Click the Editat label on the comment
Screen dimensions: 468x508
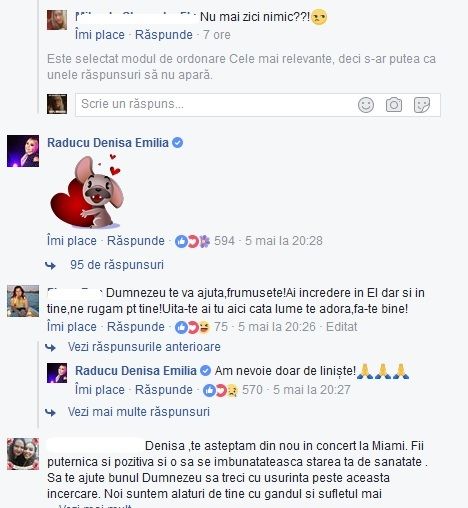(341, 327)
